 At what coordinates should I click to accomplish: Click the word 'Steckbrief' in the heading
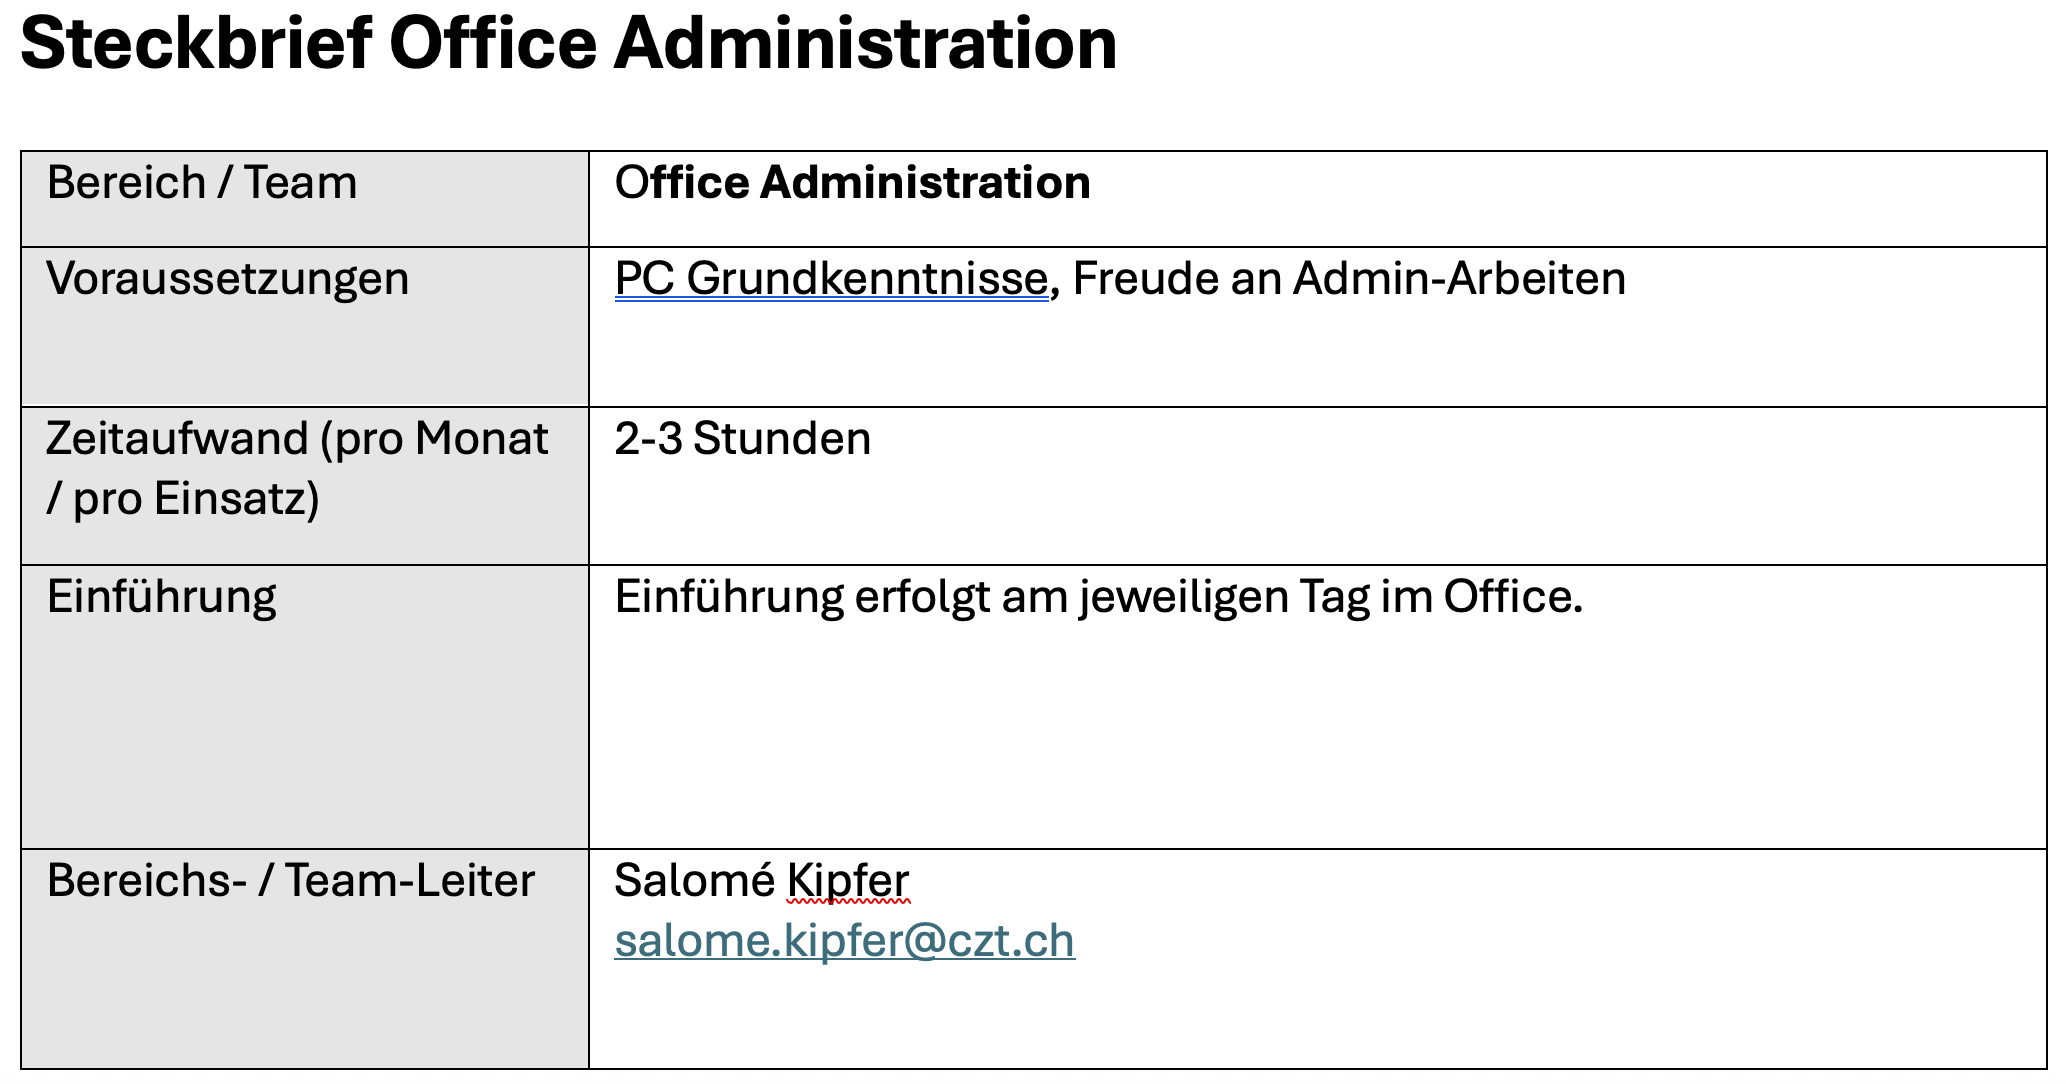coord(196,44)
